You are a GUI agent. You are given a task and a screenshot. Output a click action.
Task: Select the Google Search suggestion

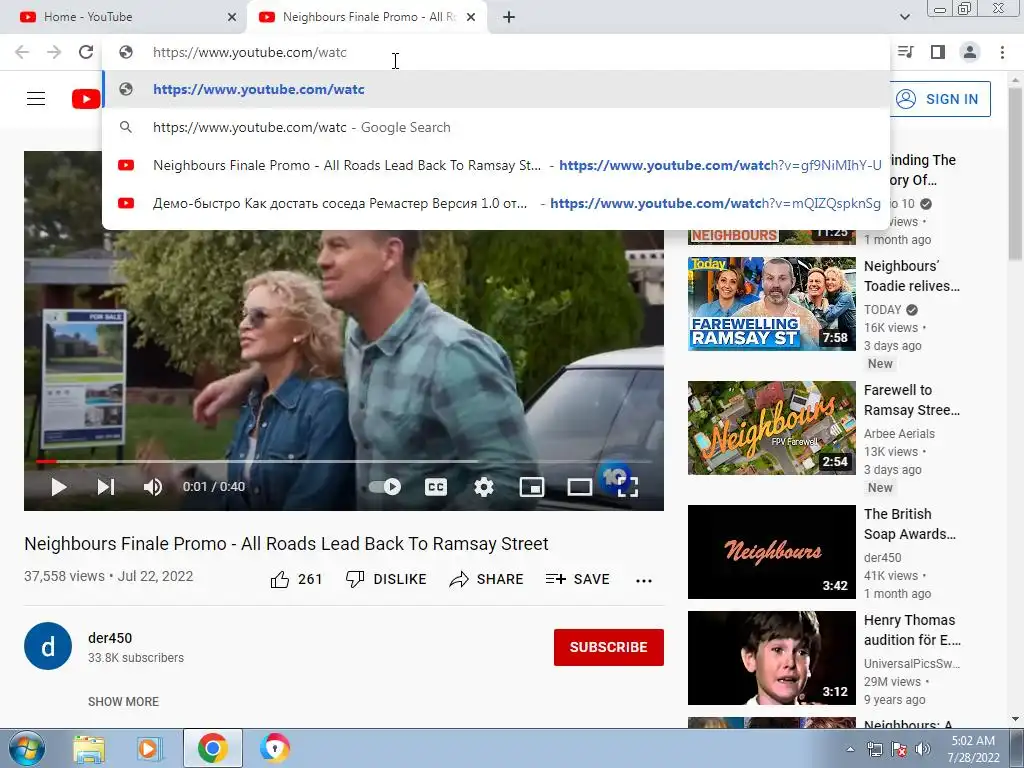(x=496, y=127)
